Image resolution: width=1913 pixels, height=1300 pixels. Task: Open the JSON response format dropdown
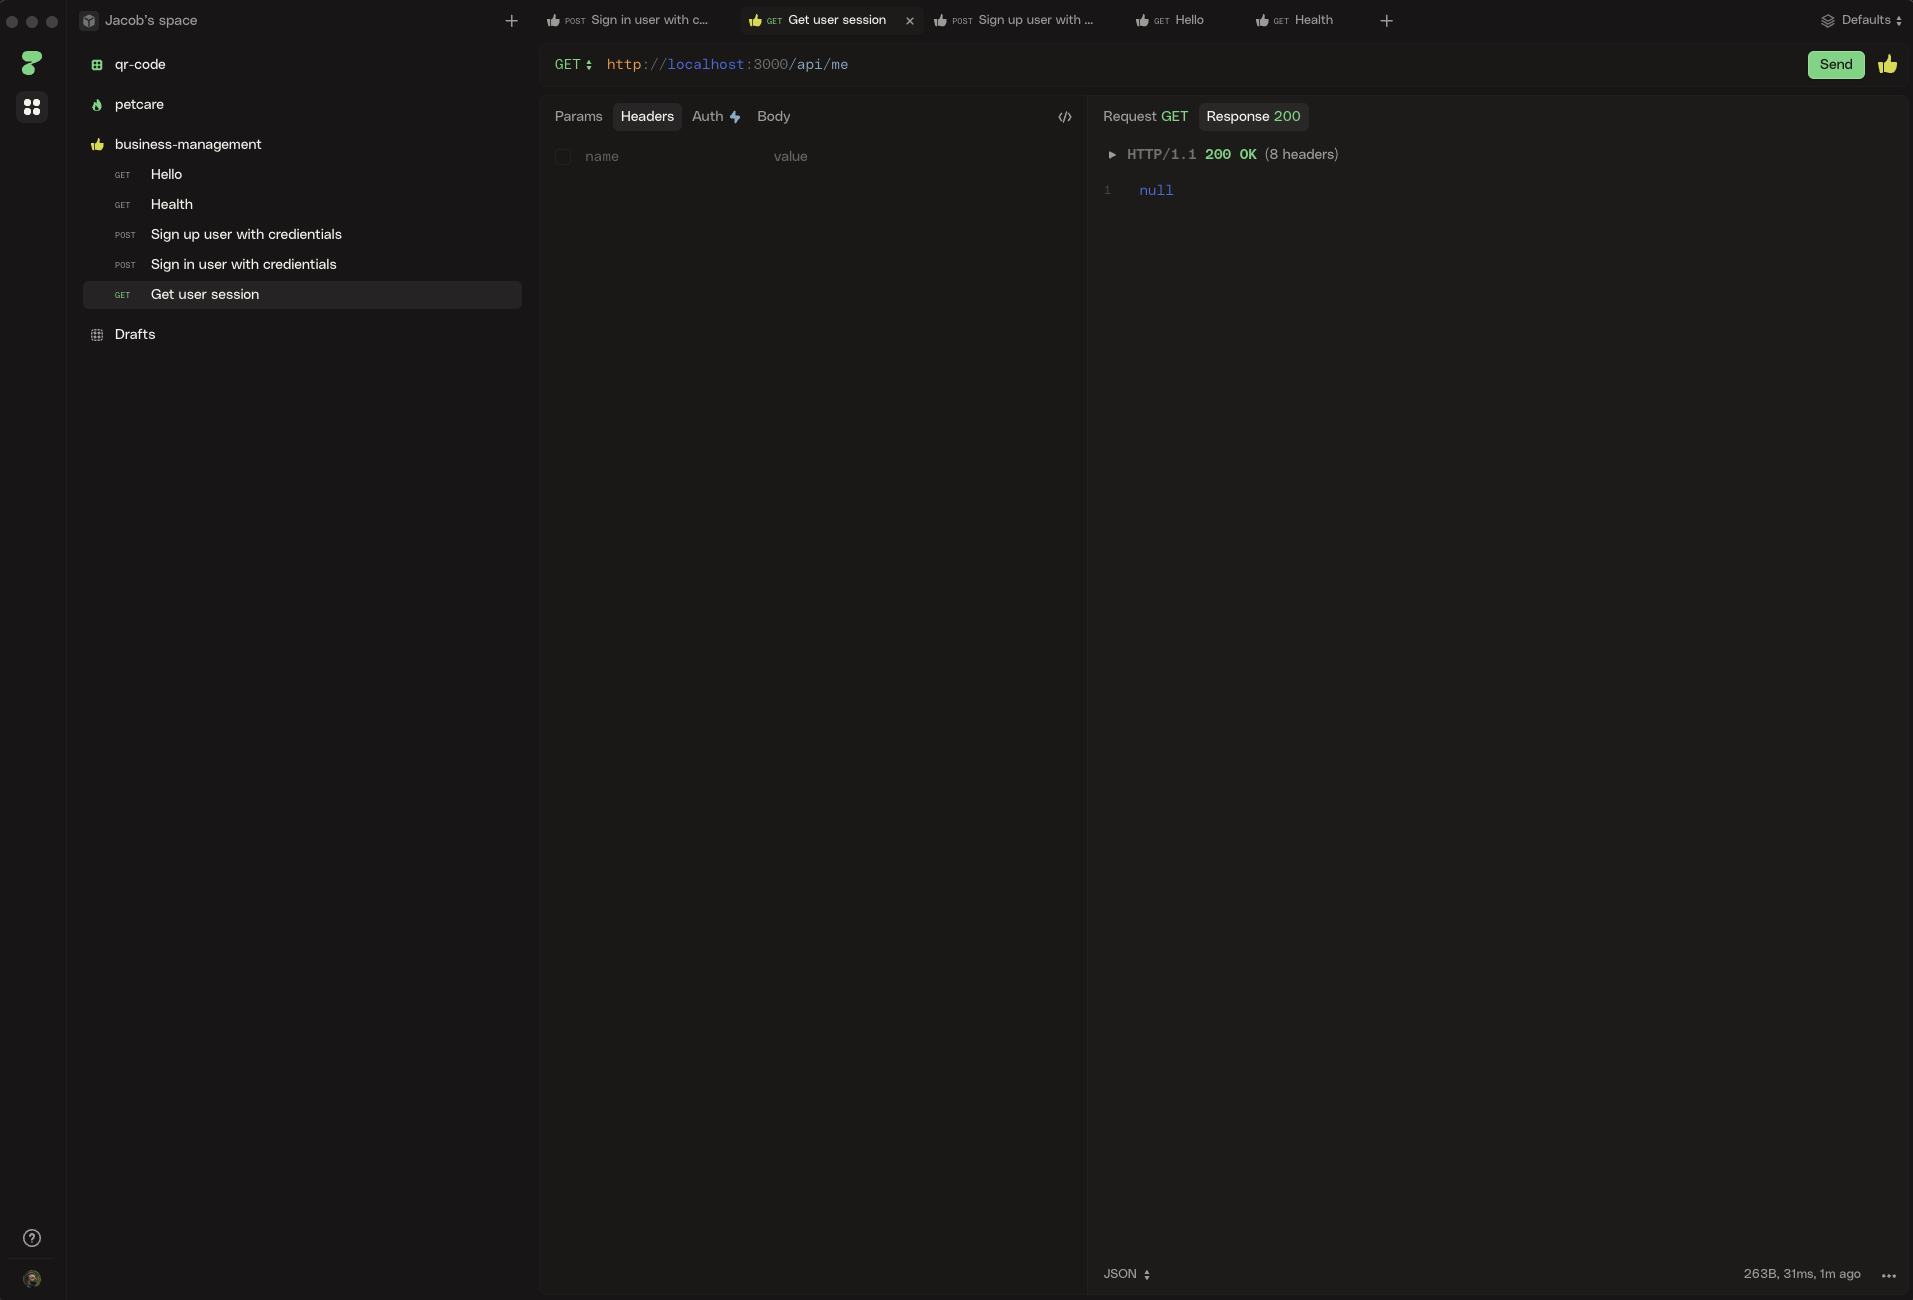pyautogui.click(x=1127, y=1274)
